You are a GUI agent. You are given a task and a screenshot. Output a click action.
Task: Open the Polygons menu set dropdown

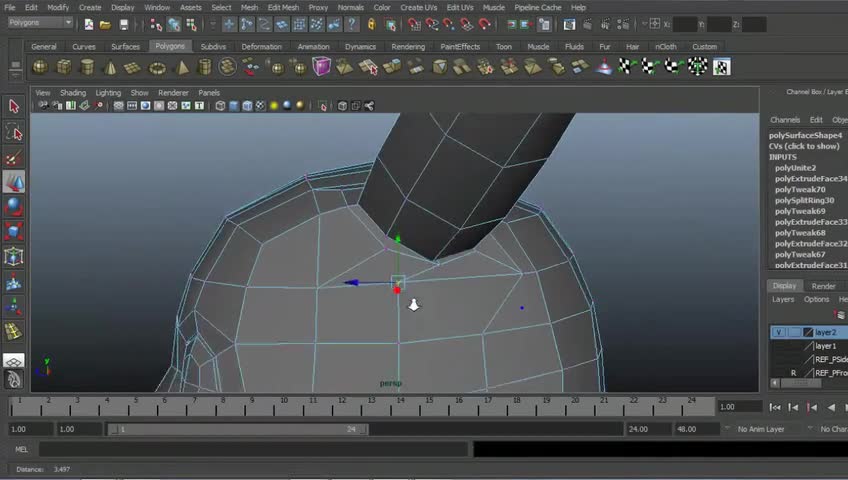40,23
